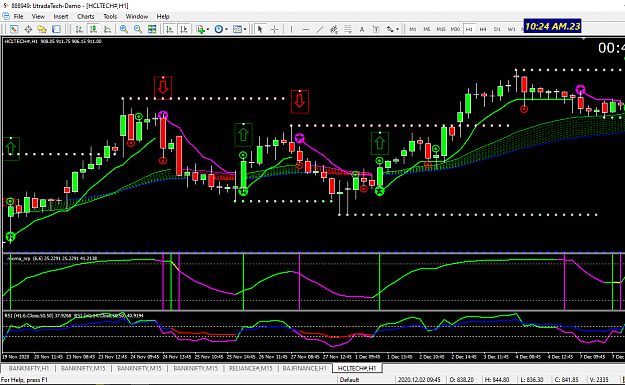Image resolution: width=625 pixels, height=385 pixels.
Task: Click the chart window icon beside File
Action: pos(6,16)
